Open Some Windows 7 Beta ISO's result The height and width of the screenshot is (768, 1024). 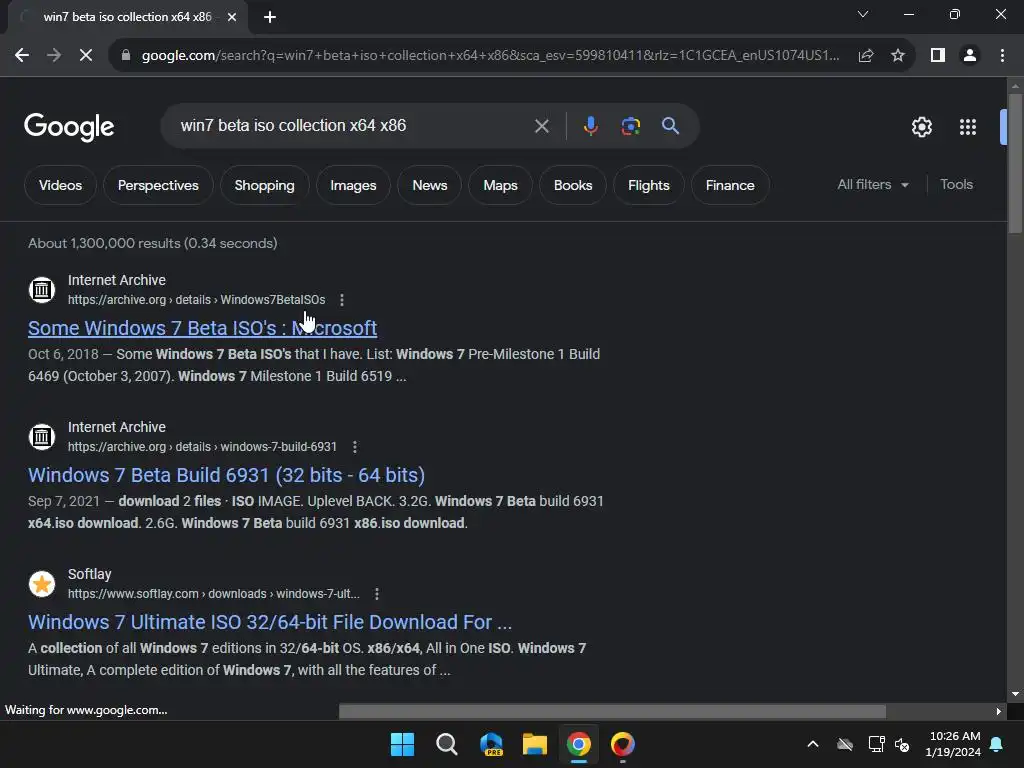point(202,328)
